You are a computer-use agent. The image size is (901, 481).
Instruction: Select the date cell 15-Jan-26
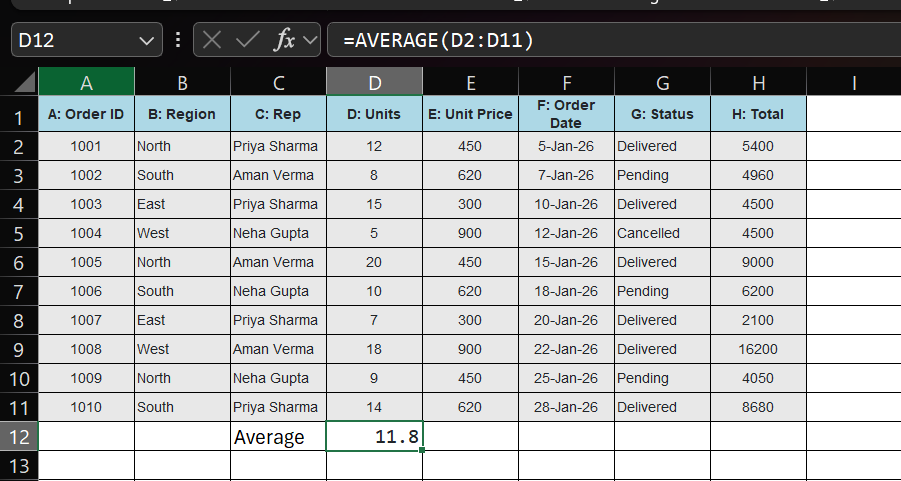click(x=567, y=263)
